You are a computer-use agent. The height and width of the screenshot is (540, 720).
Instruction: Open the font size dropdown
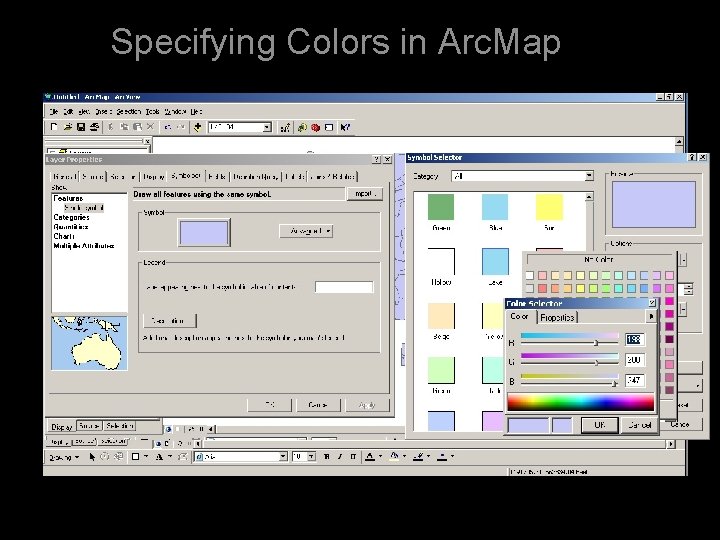[x=311, y=456]
